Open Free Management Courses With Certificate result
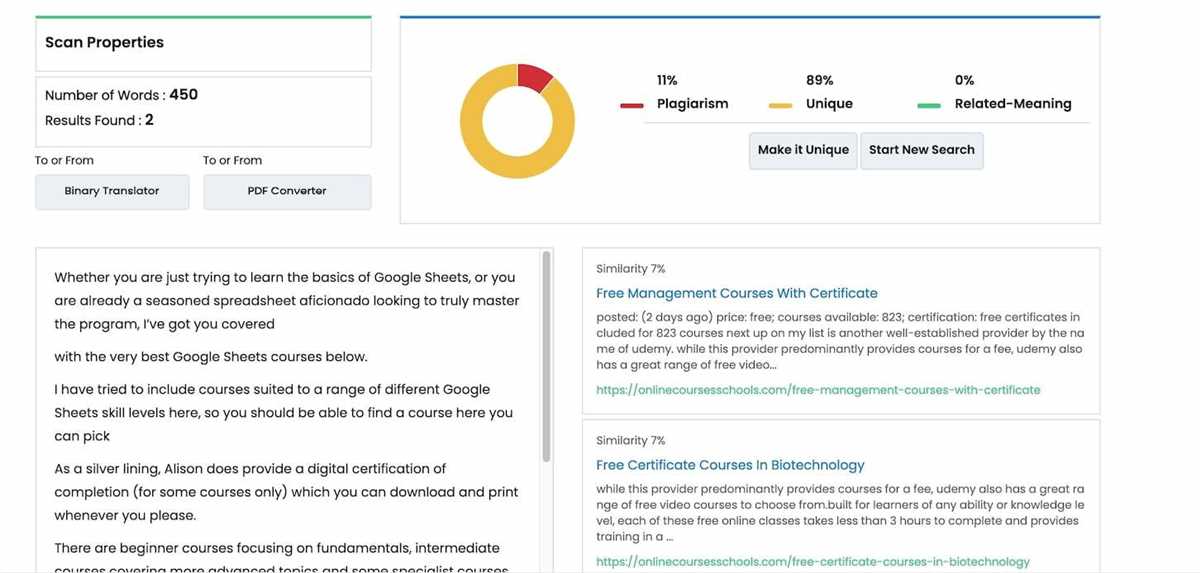The width and height of the screenshot is (1200, 573). [737, 293]
